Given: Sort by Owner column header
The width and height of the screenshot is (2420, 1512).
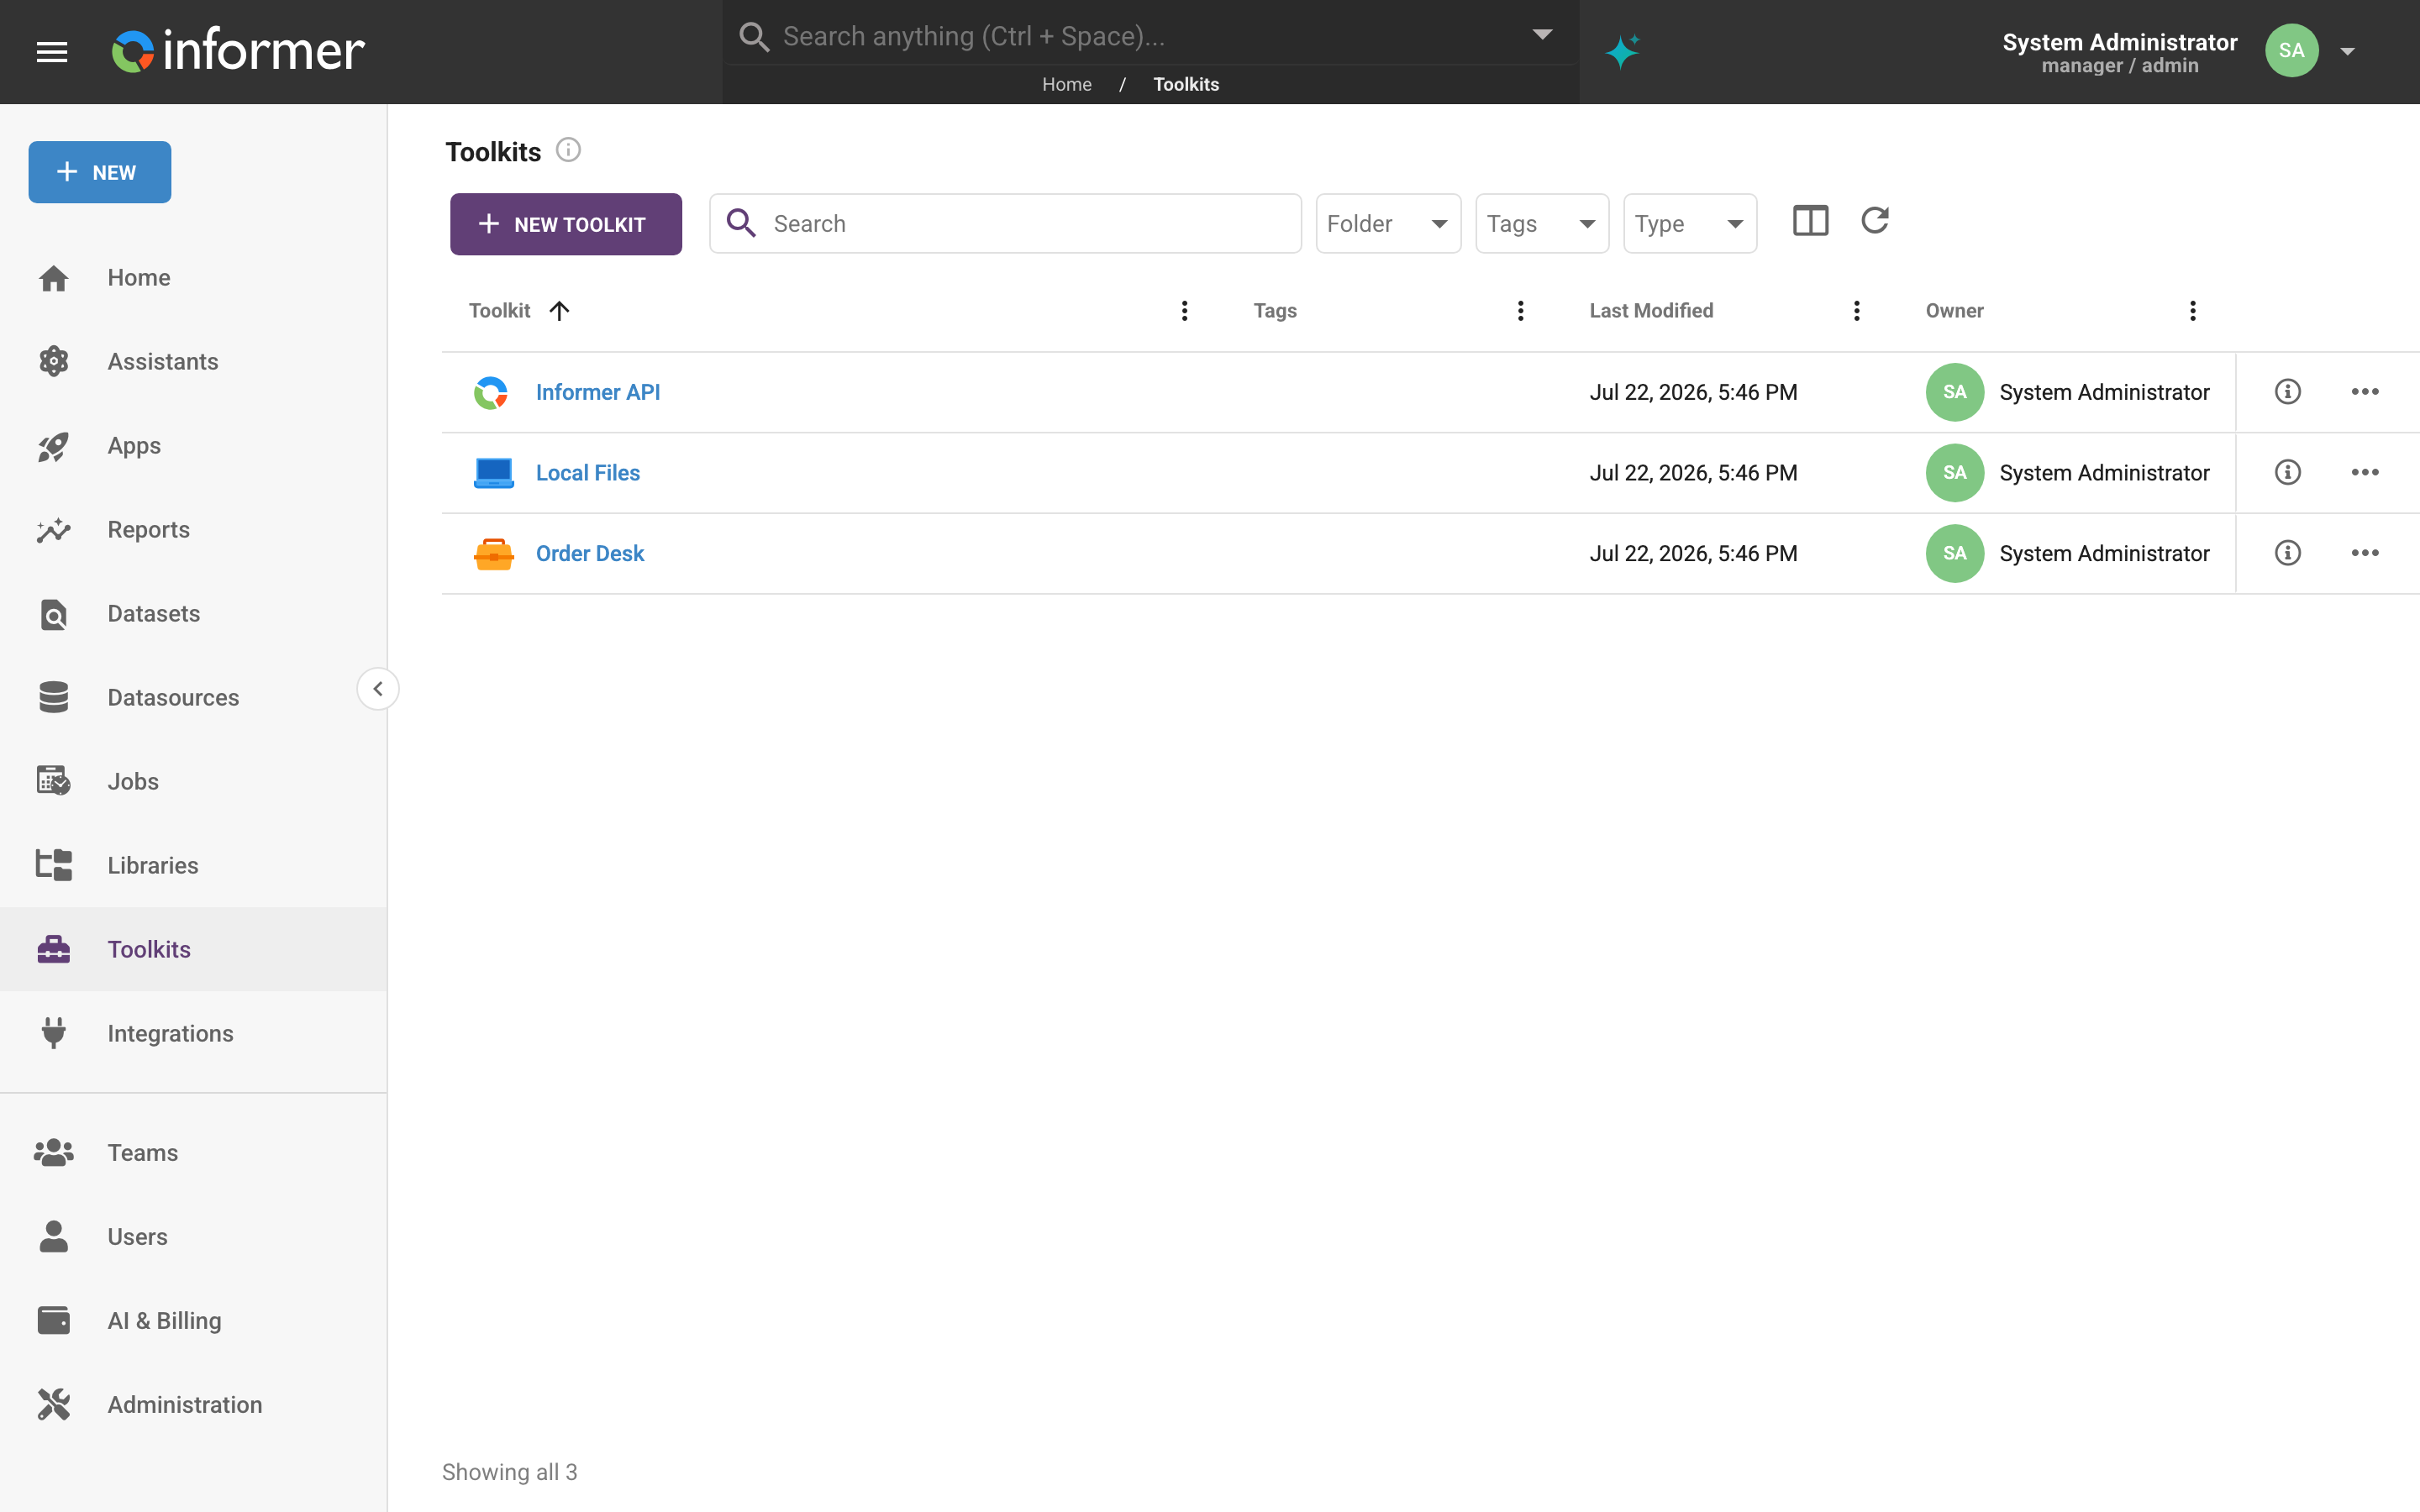Looking at the screenshot, I should click(1954, 311).
